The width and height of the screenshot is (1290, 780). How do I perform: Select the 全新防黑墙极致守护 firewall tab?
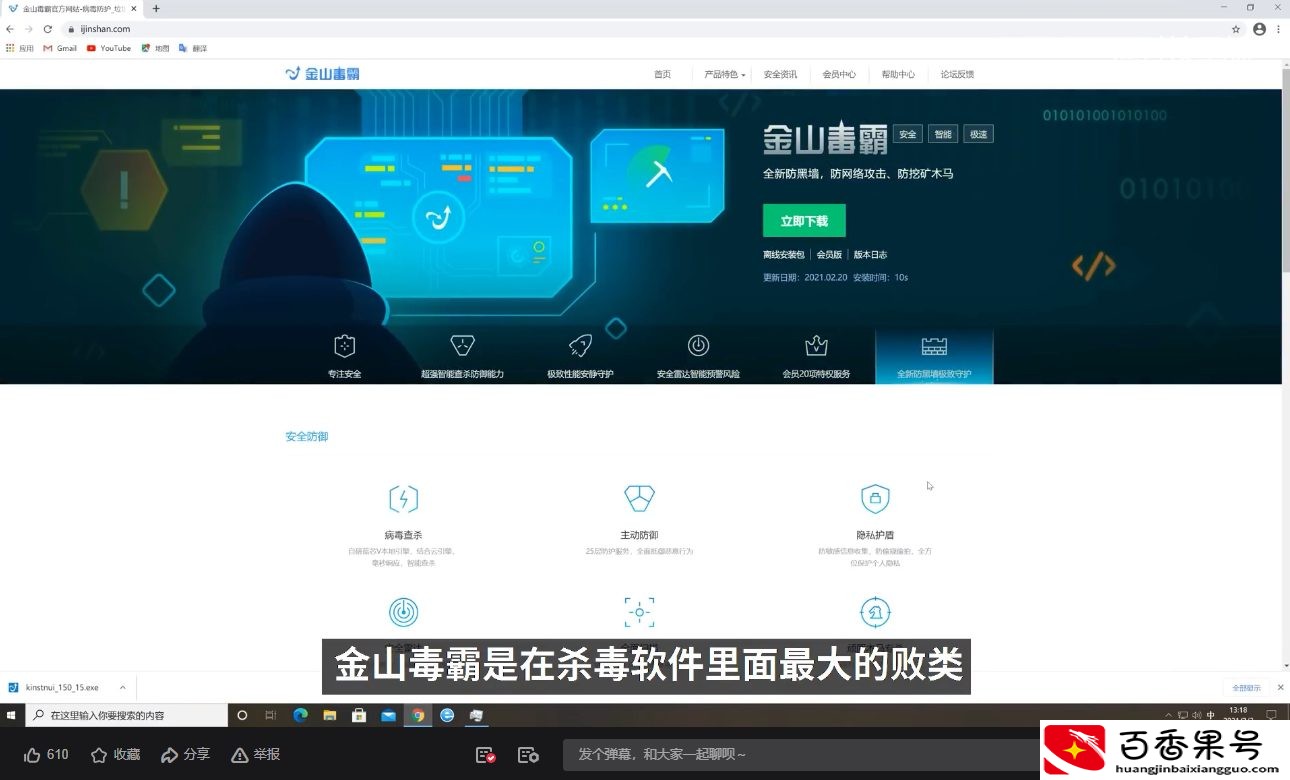click(934, 357)
